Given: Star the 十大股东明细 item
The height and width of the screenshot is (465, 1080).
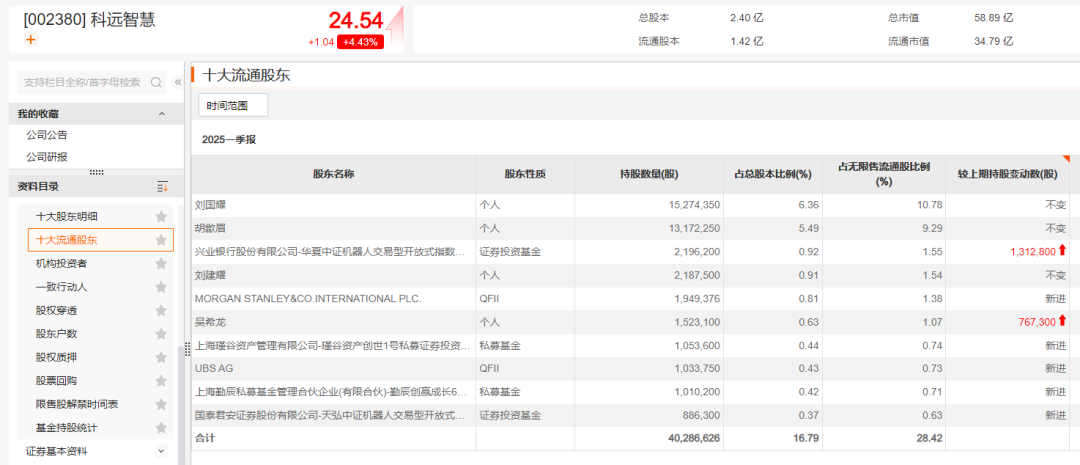Looking at the screenshot, I should coord(161,217).
